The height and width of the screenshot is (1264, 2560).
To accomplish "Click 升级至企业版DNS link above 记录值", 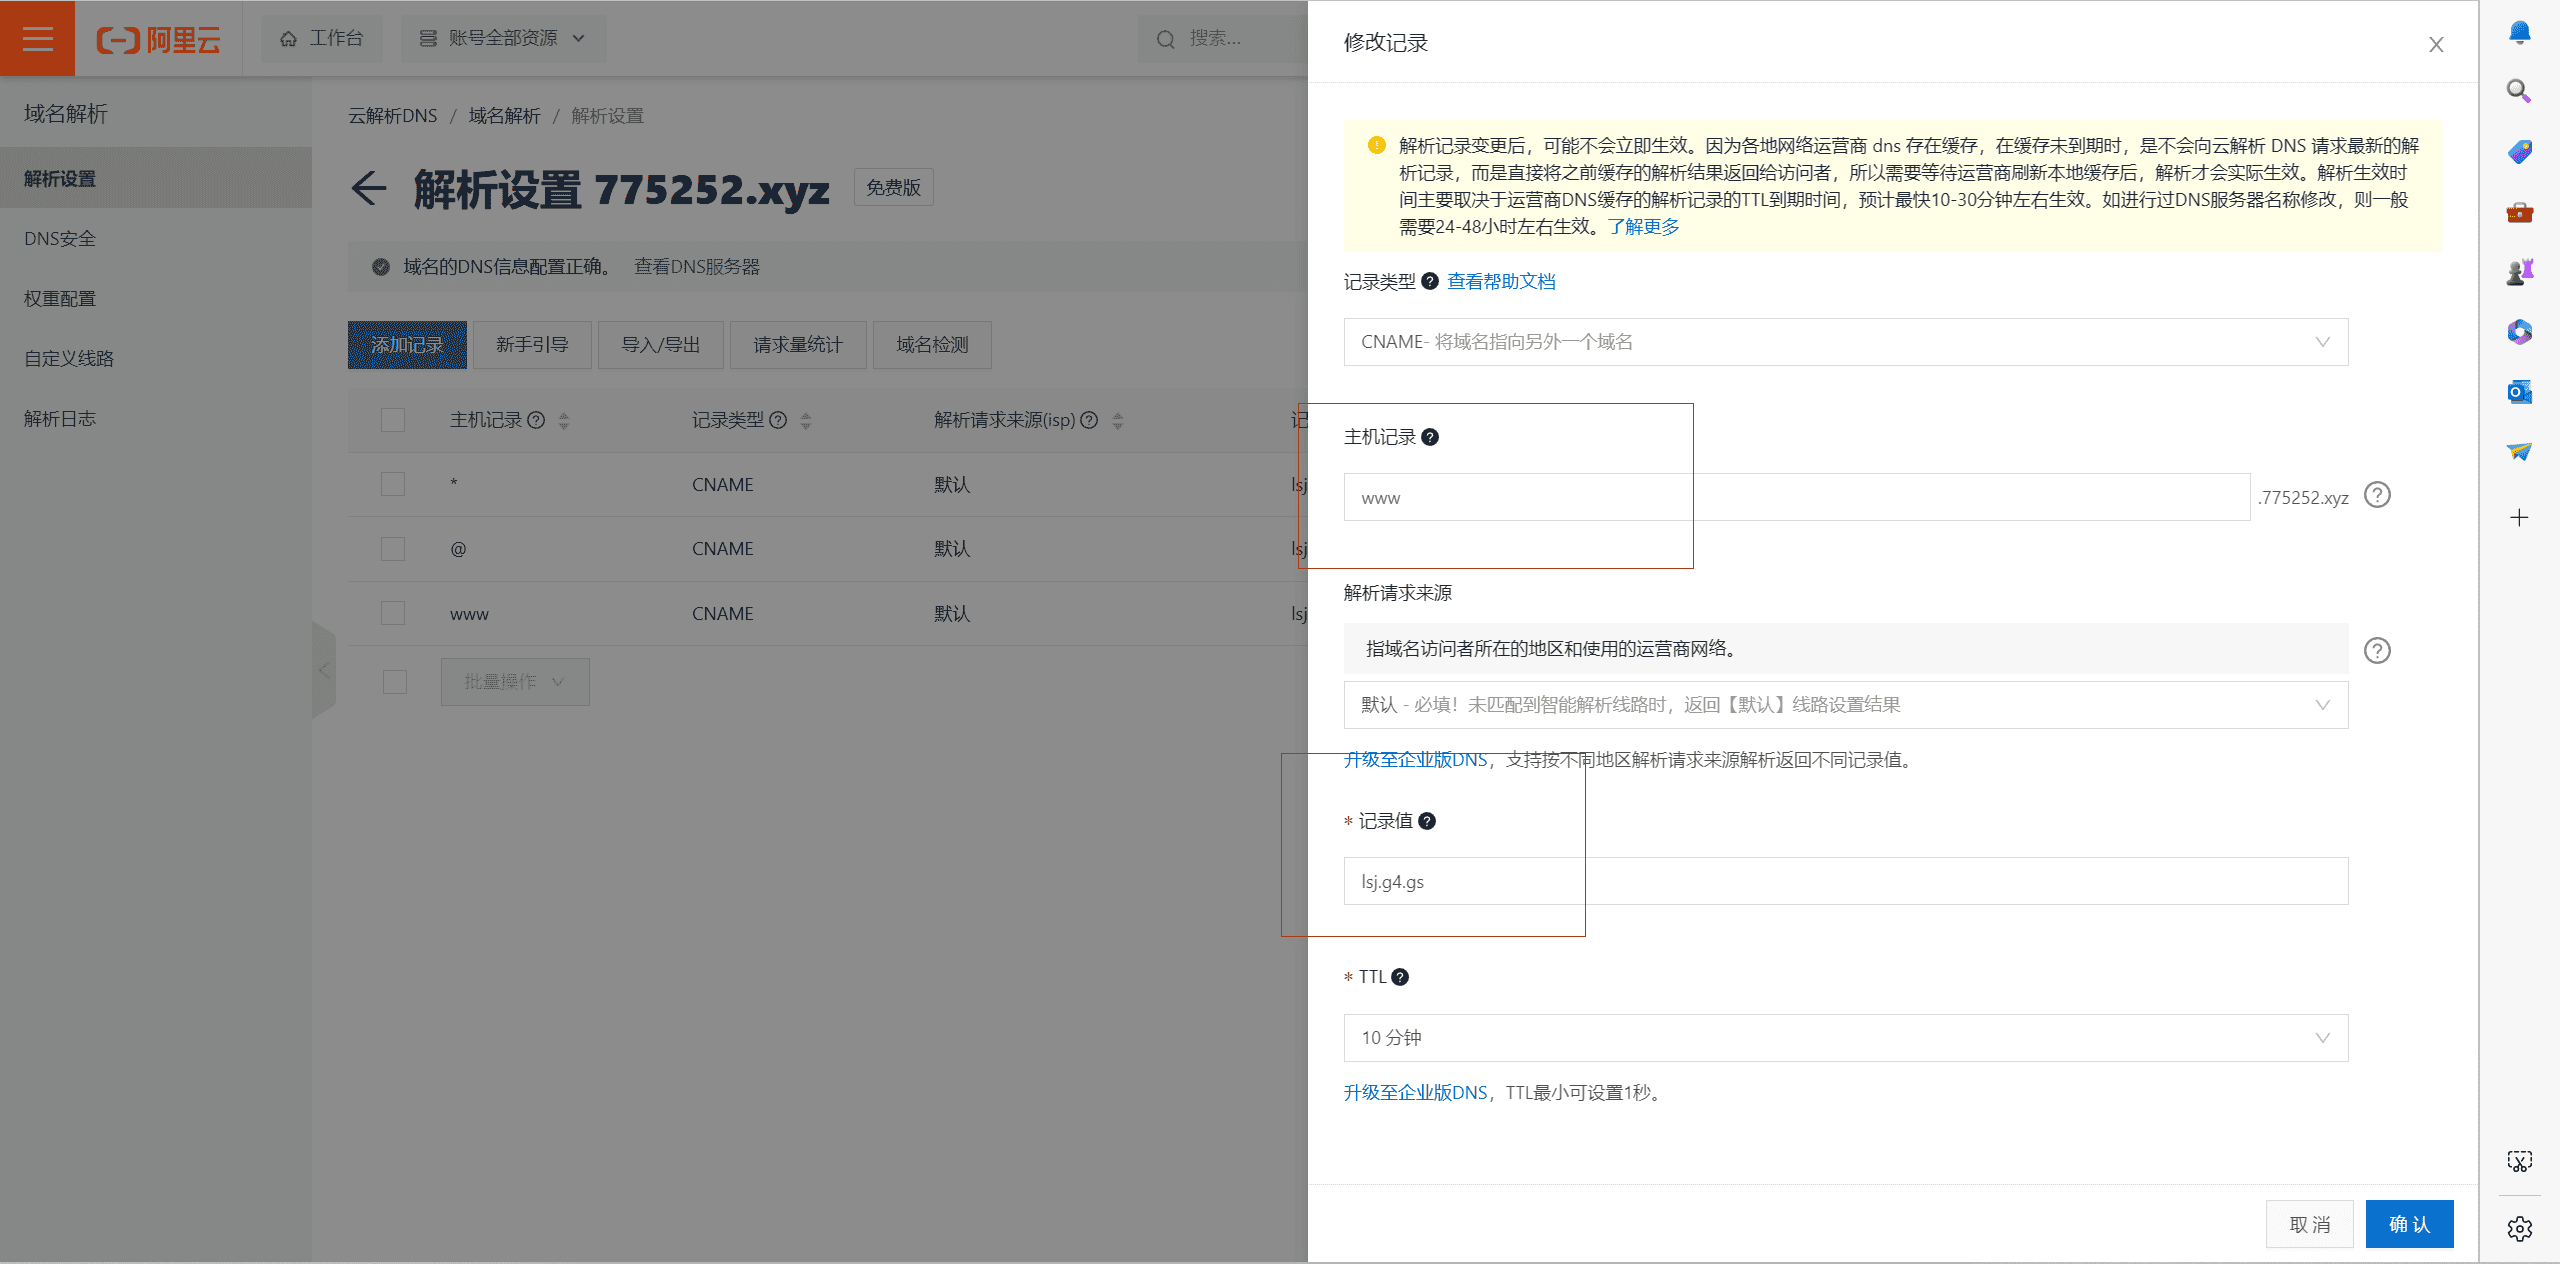I will [1415, 759].
